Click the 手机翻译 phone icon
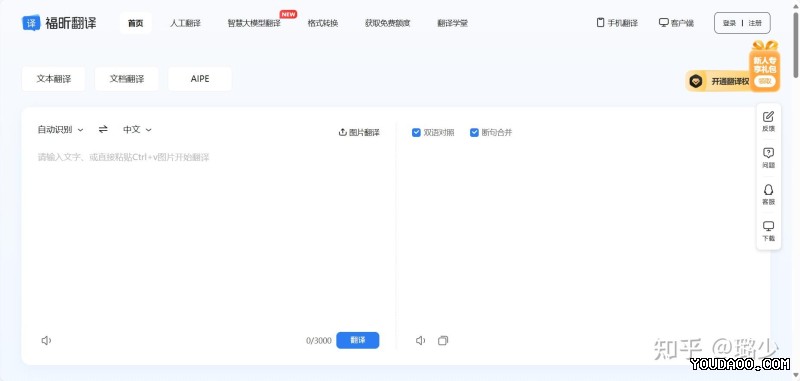 click(x=601, y=23)
